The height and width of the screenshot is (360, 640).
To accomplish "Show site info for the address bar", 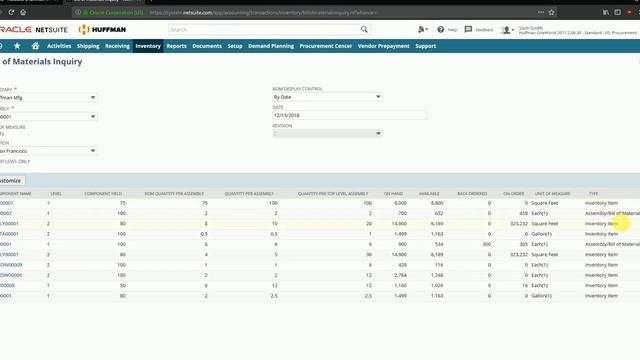I will pos(78,12).
